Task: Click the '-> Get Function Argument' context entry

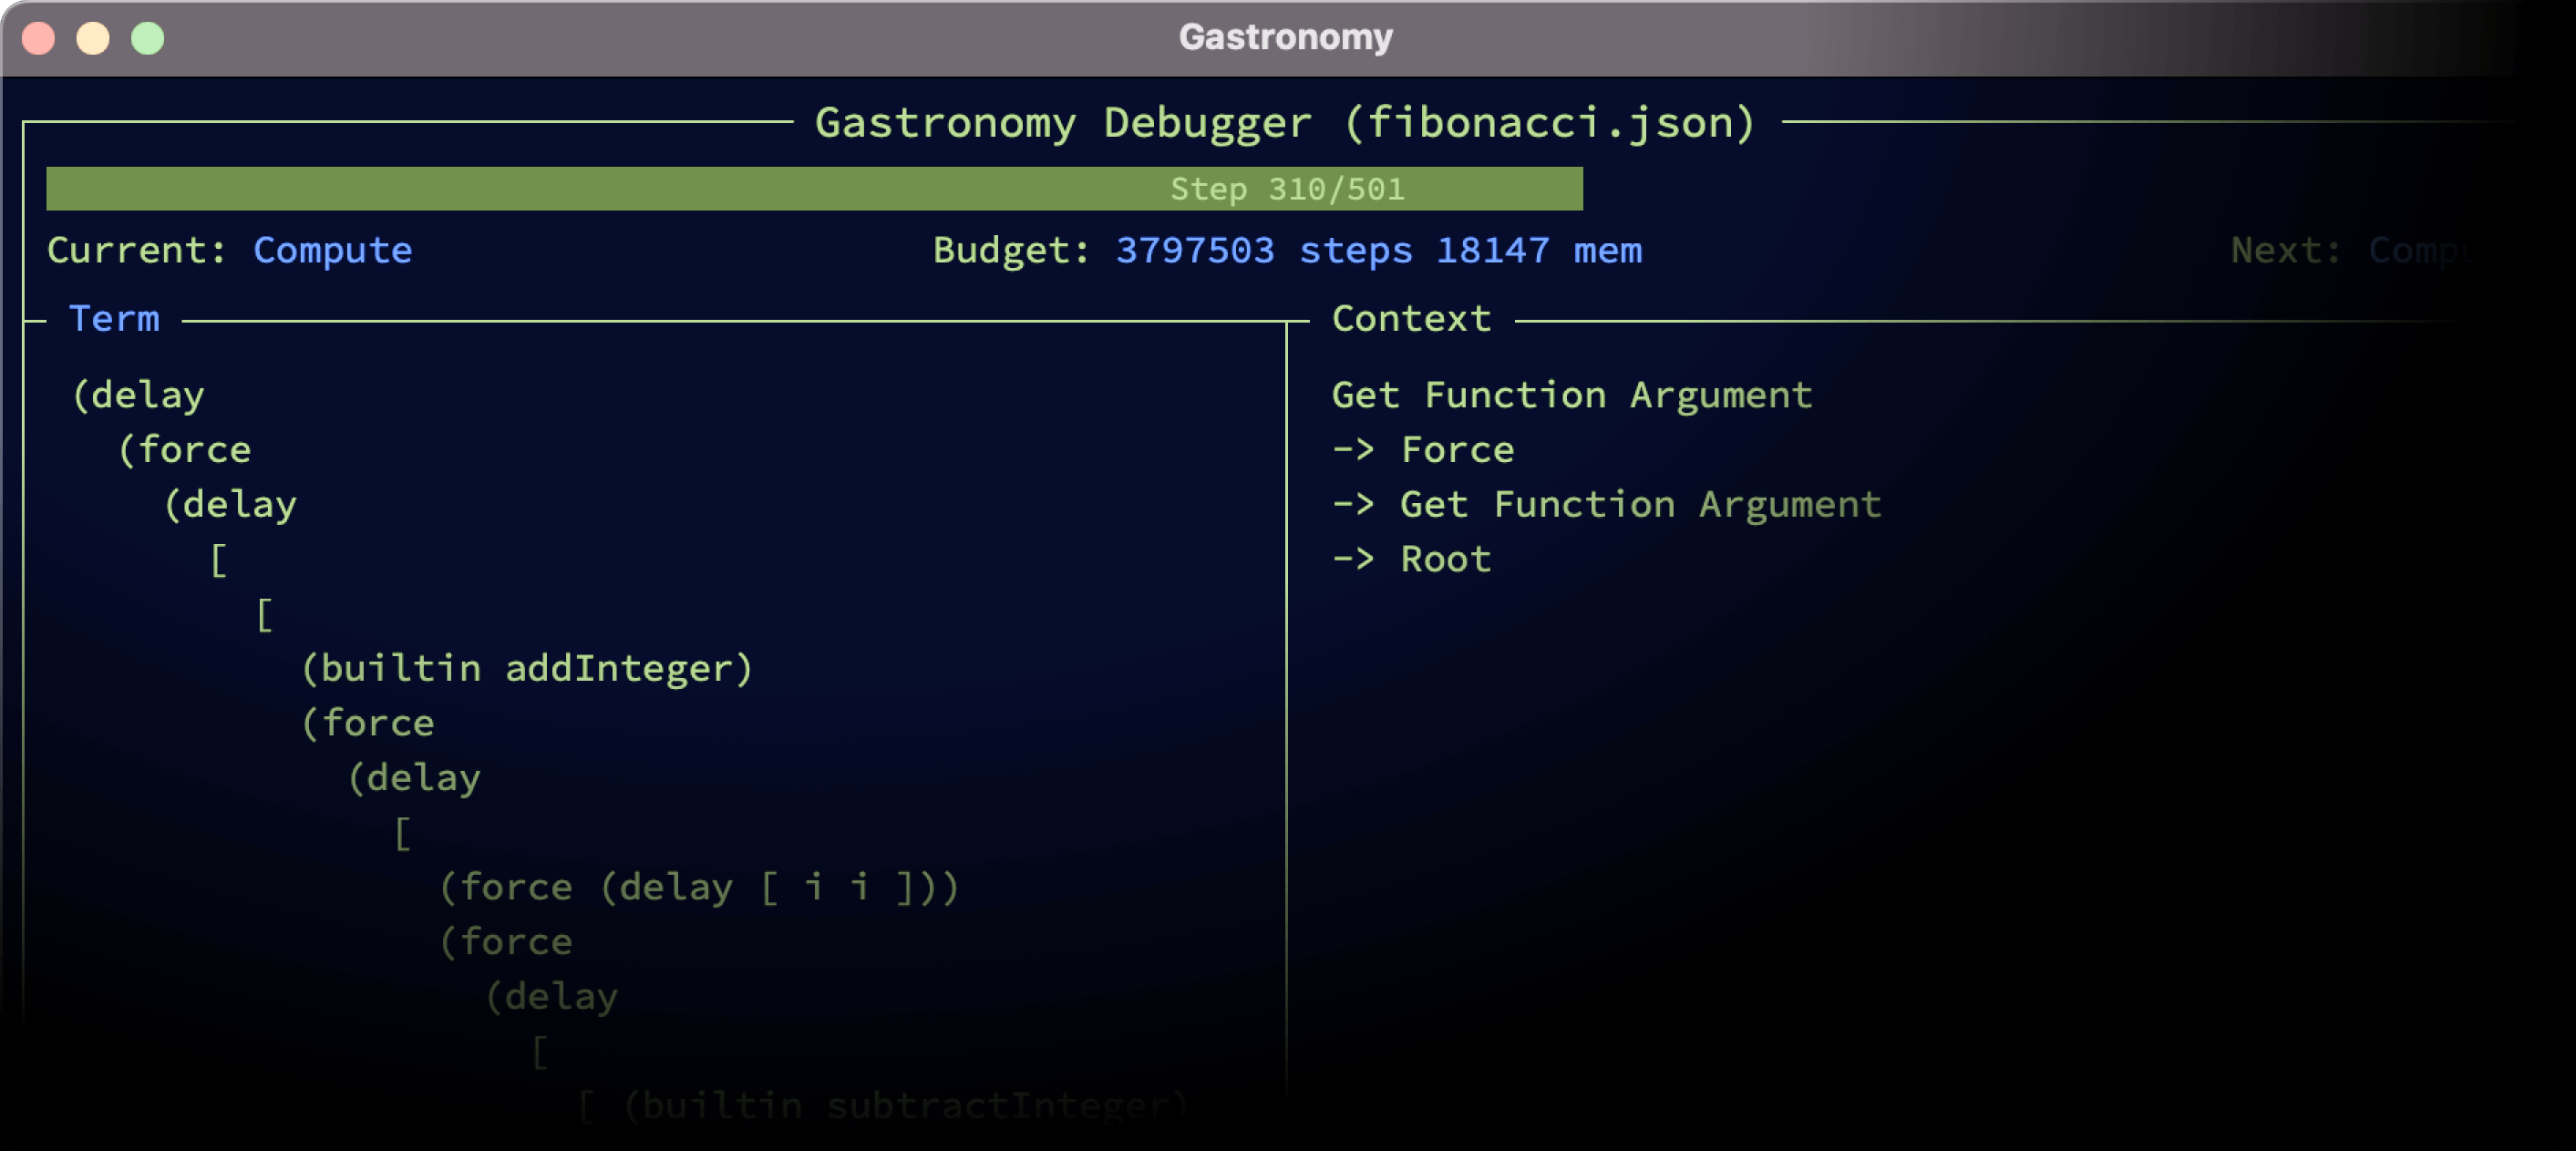Action: click(x=1606, y=504)
